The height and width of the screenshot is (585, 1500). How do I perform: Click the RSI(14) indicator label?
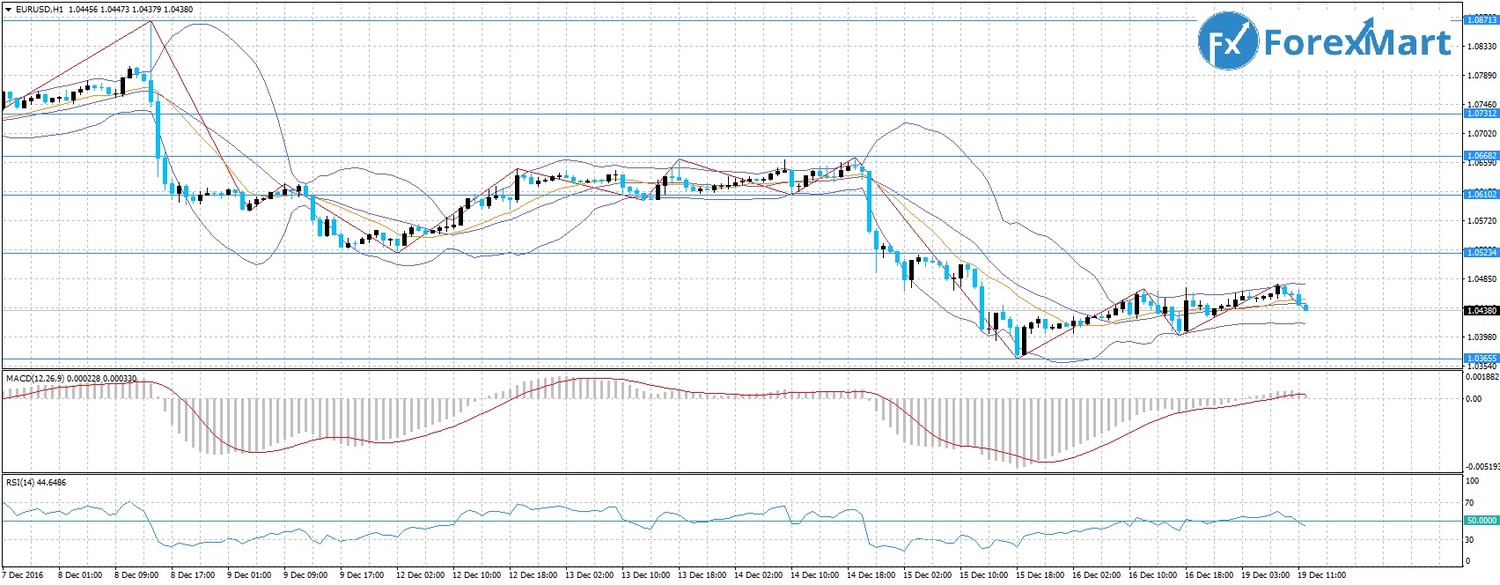[20, 482]
